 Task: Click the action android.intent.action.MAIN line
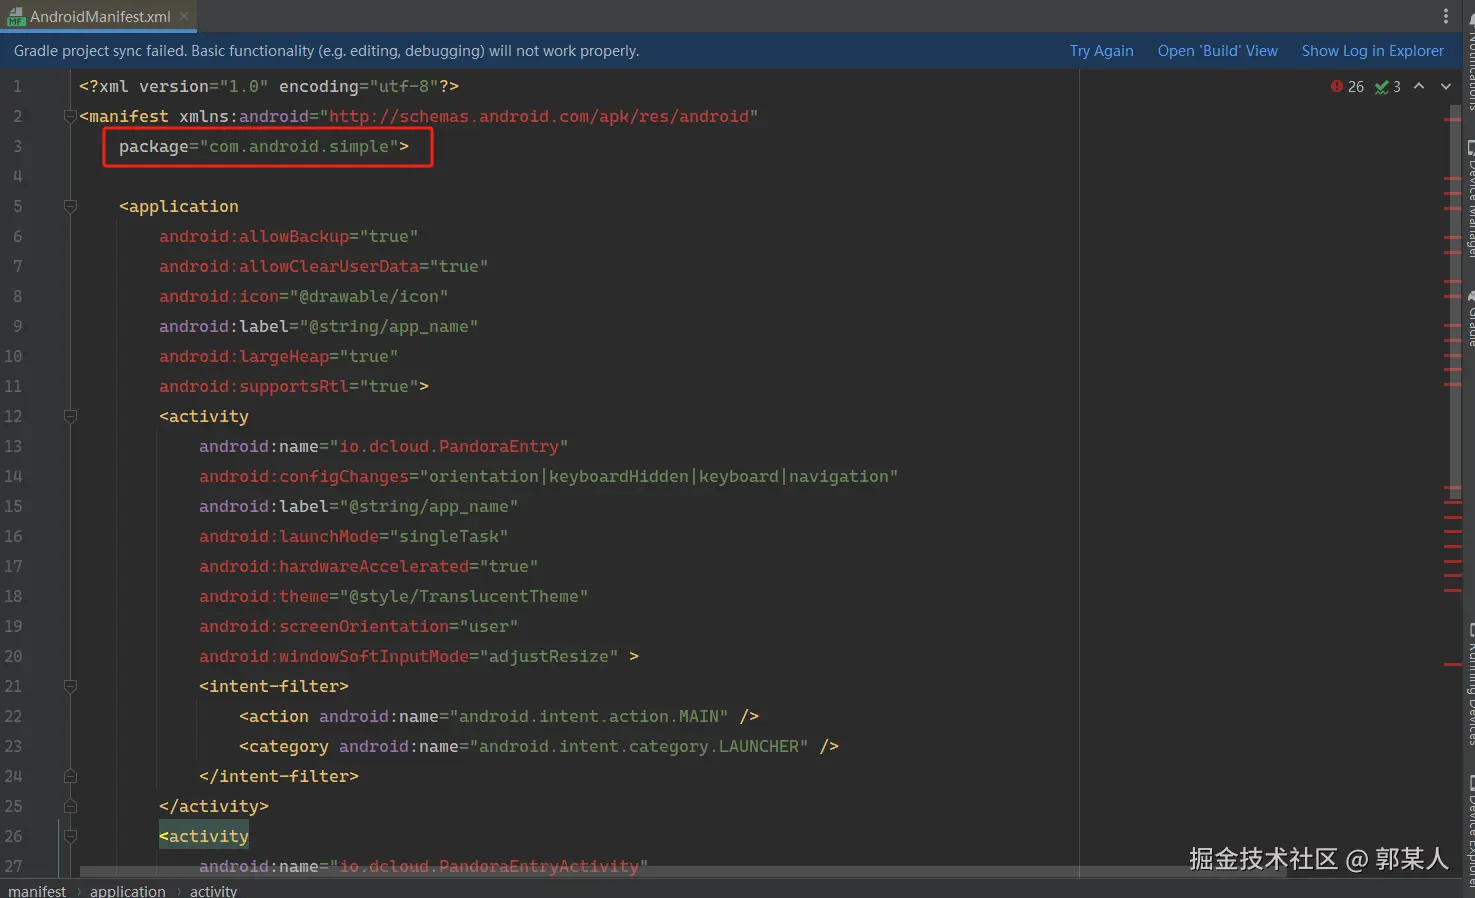coord(499,717)
